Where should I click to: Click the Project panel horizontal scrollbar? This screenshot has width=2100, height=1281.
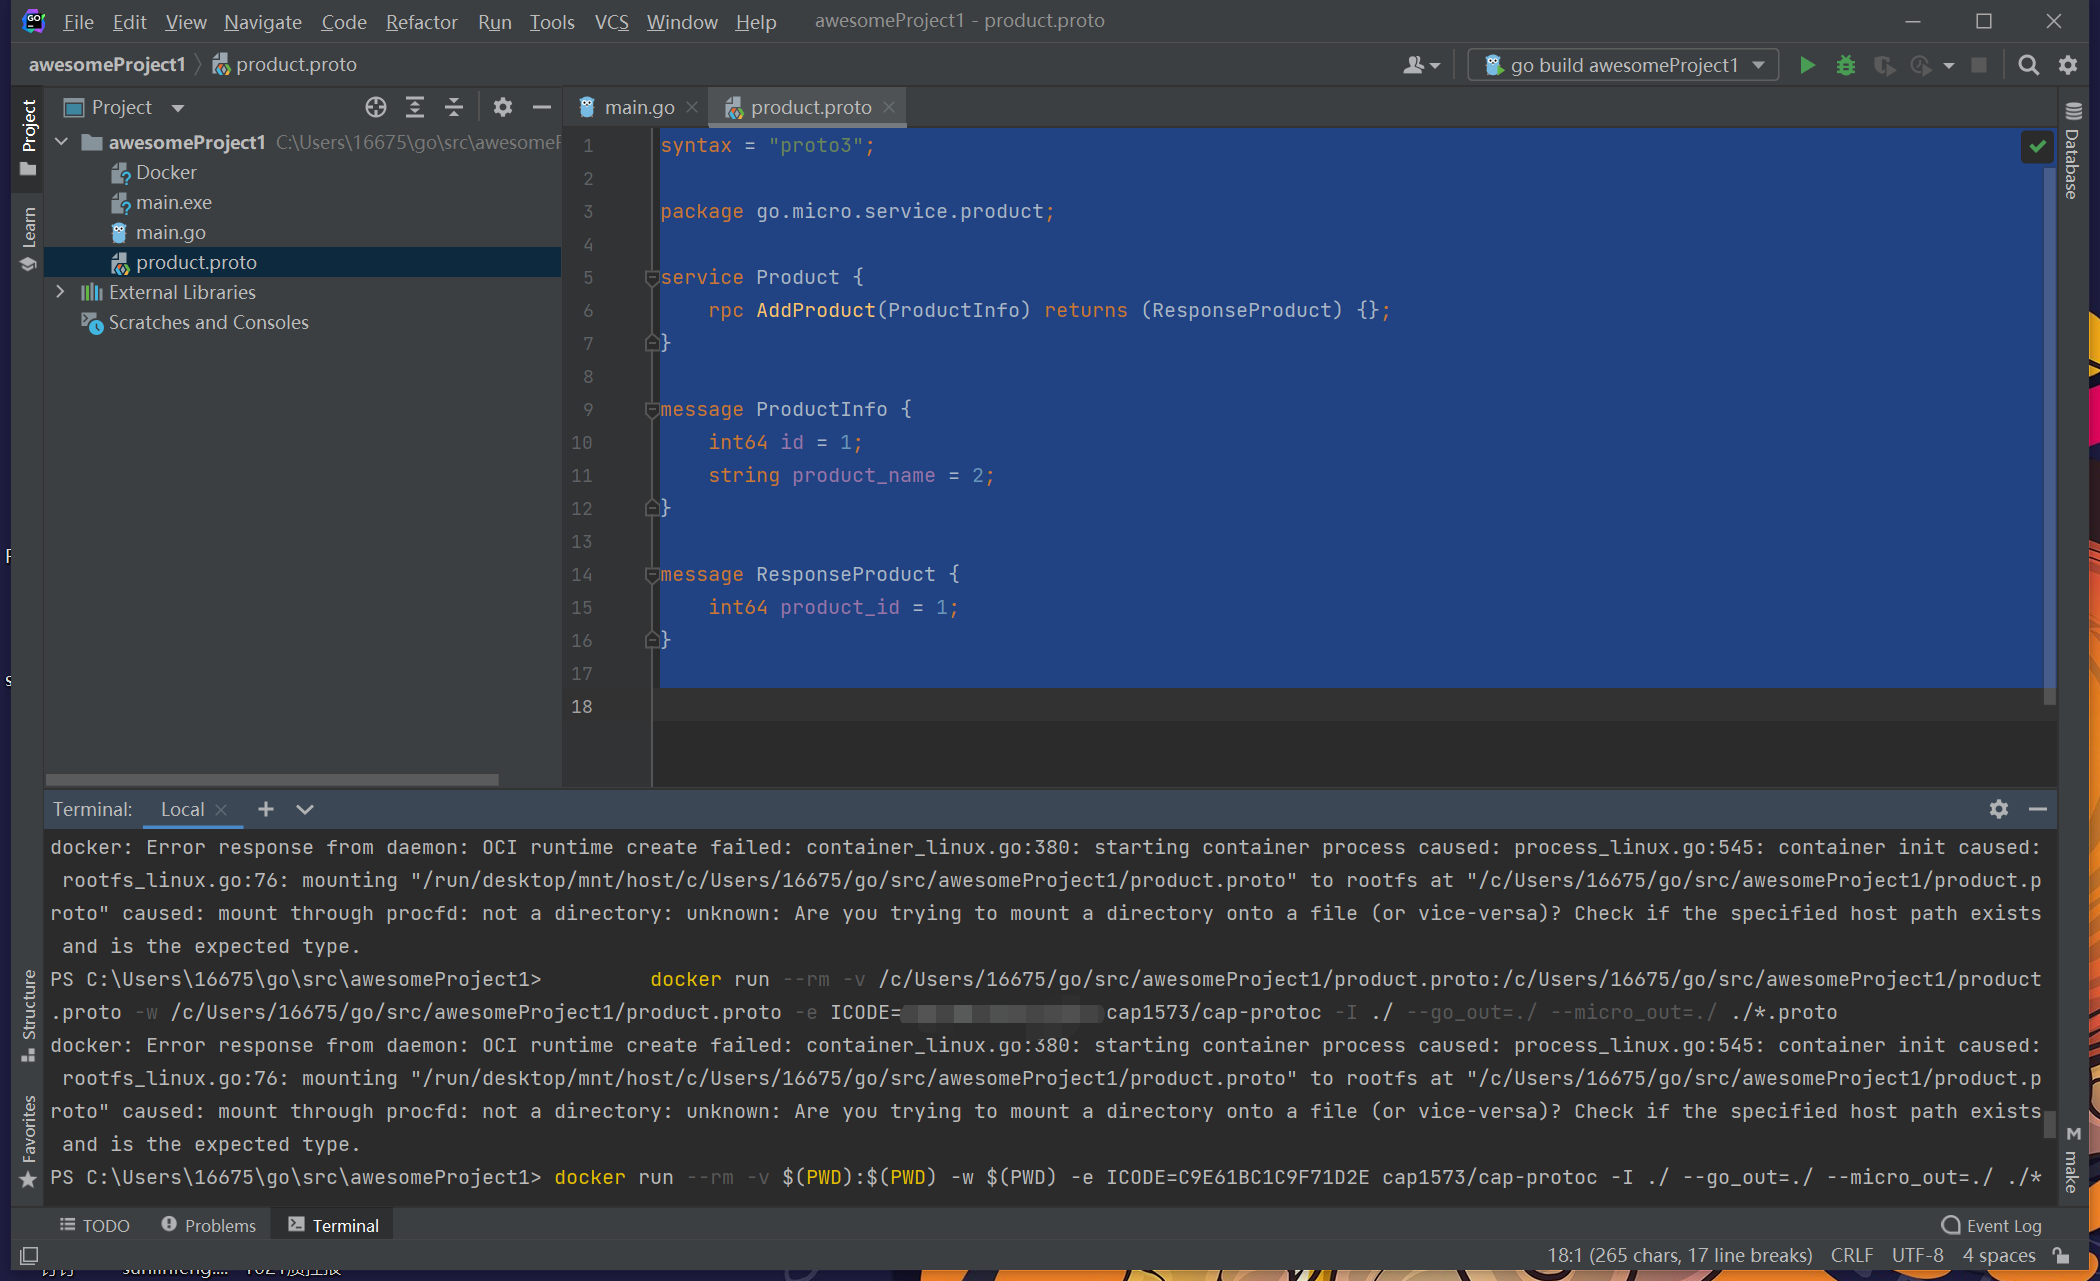point(272,779)
